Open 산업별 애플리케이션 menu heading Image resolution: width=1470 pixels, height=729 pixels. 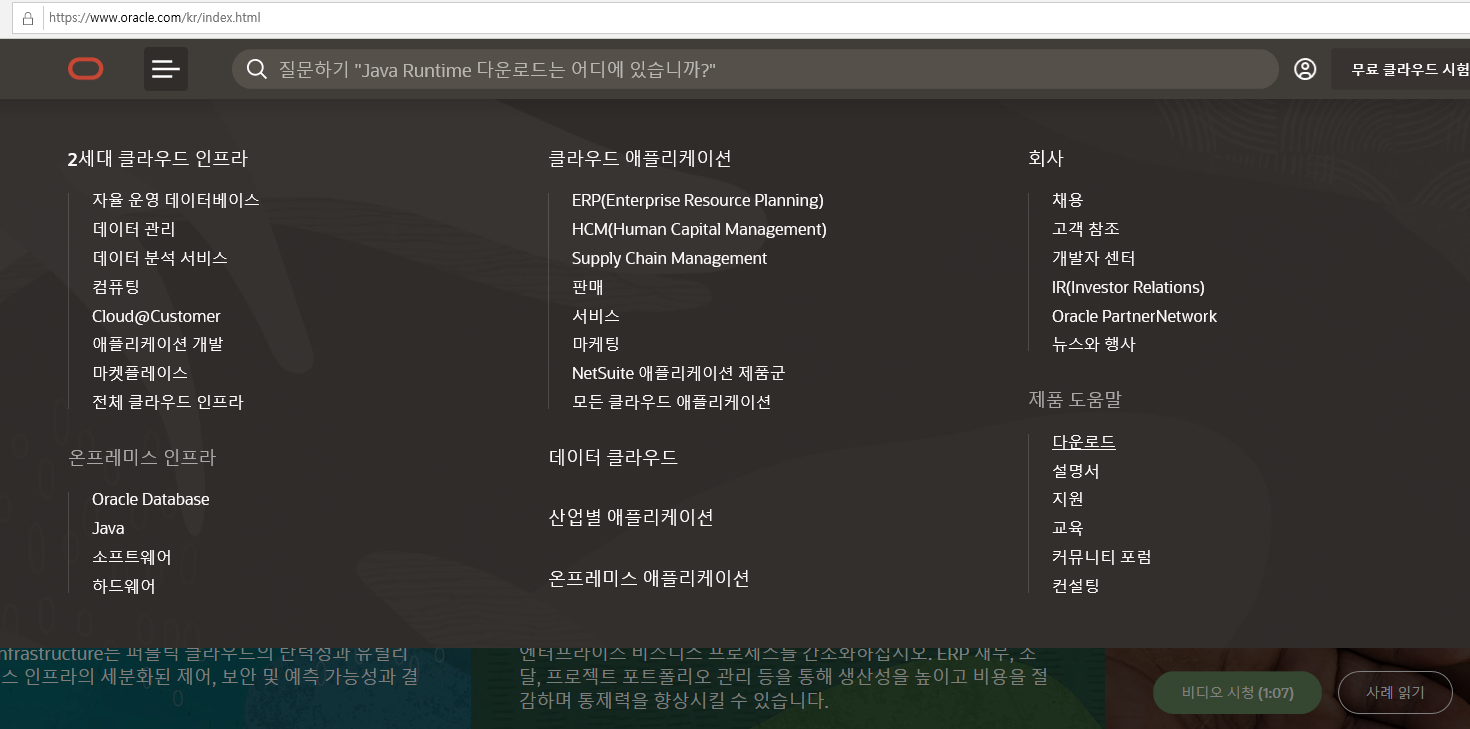tap(631, 517)
